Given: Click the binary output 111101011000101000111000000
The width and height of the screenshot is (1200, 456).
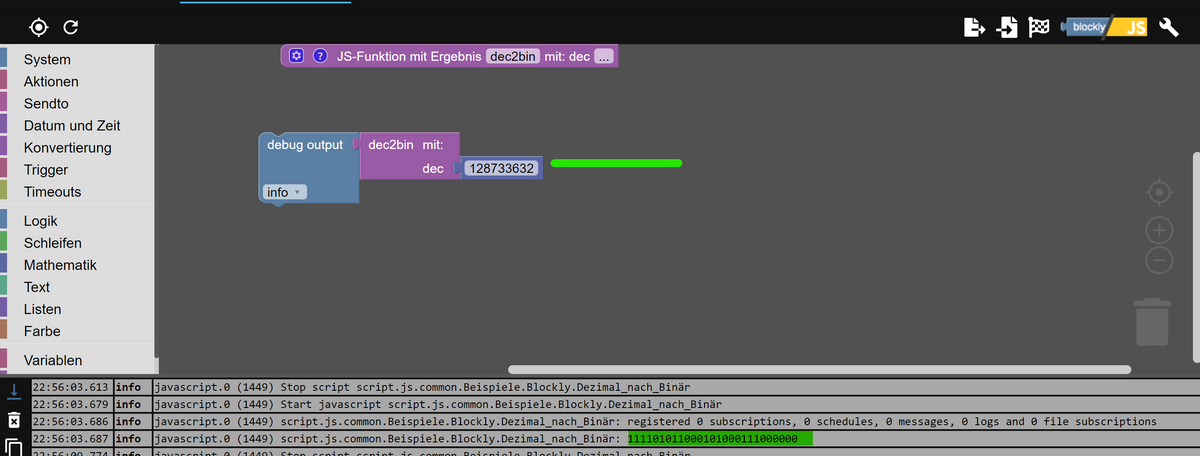Looking at the screenshot, I should [x=712, y=438].
